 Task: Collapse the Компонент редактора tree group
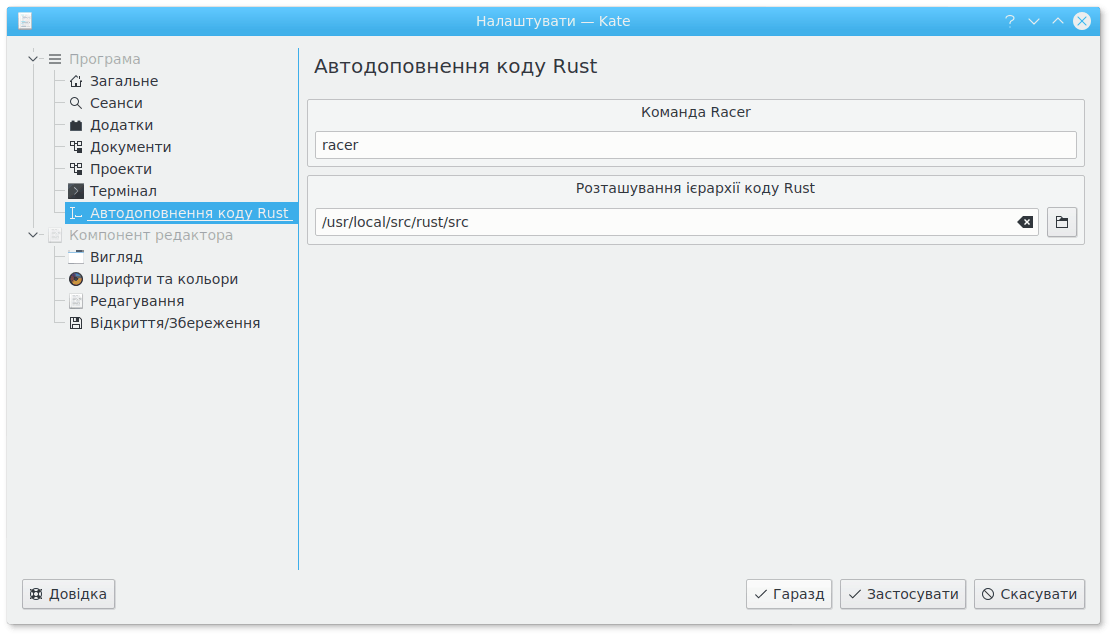[33, 235]
